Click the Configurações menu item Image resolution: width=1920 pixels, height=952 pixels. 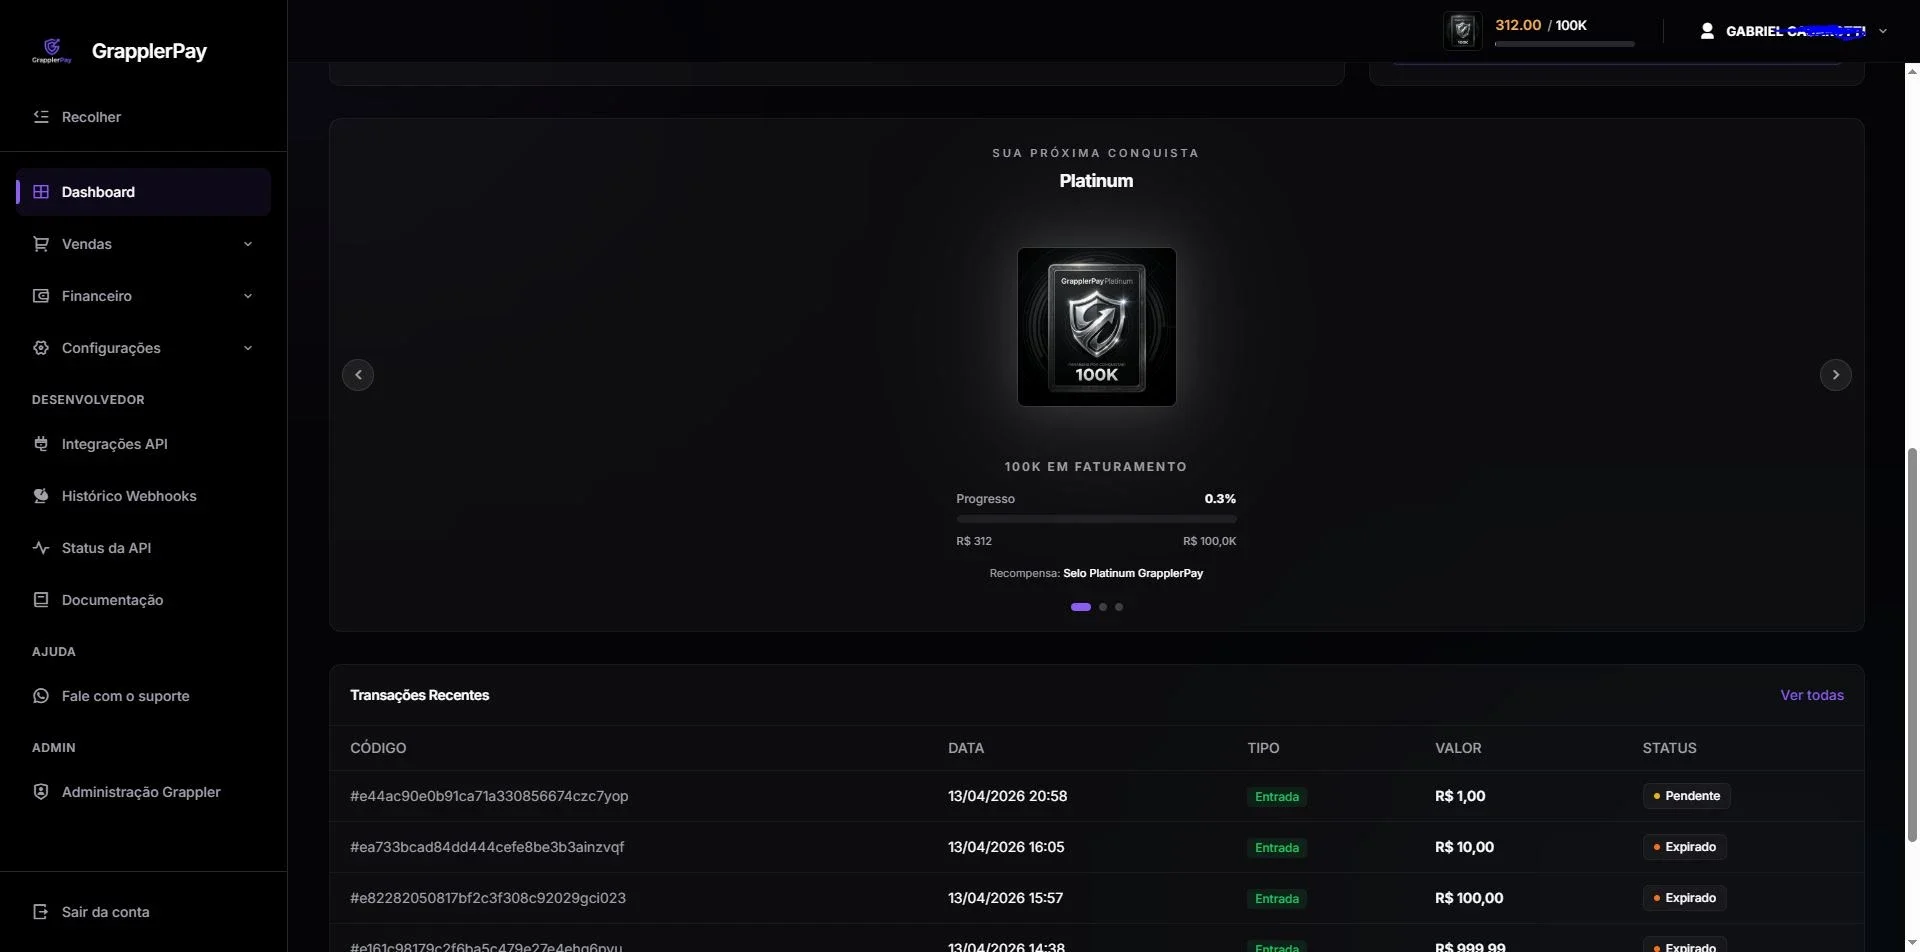click(143, 348)
